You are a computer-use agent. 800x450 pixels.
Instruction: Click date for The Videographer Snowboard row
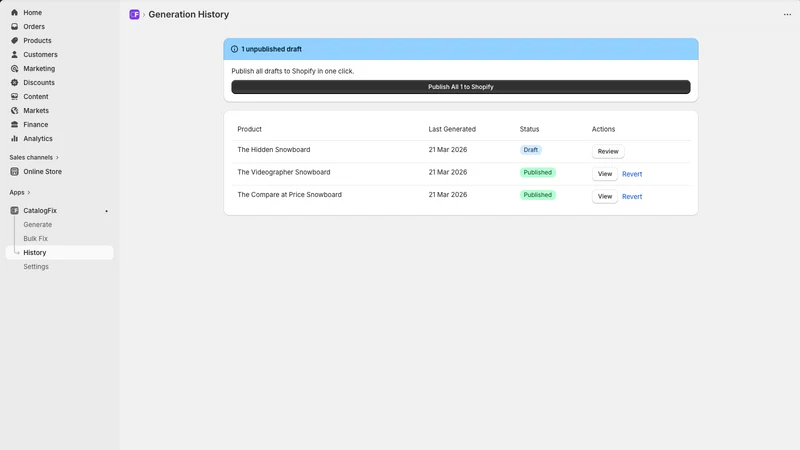tap(447, 172)
